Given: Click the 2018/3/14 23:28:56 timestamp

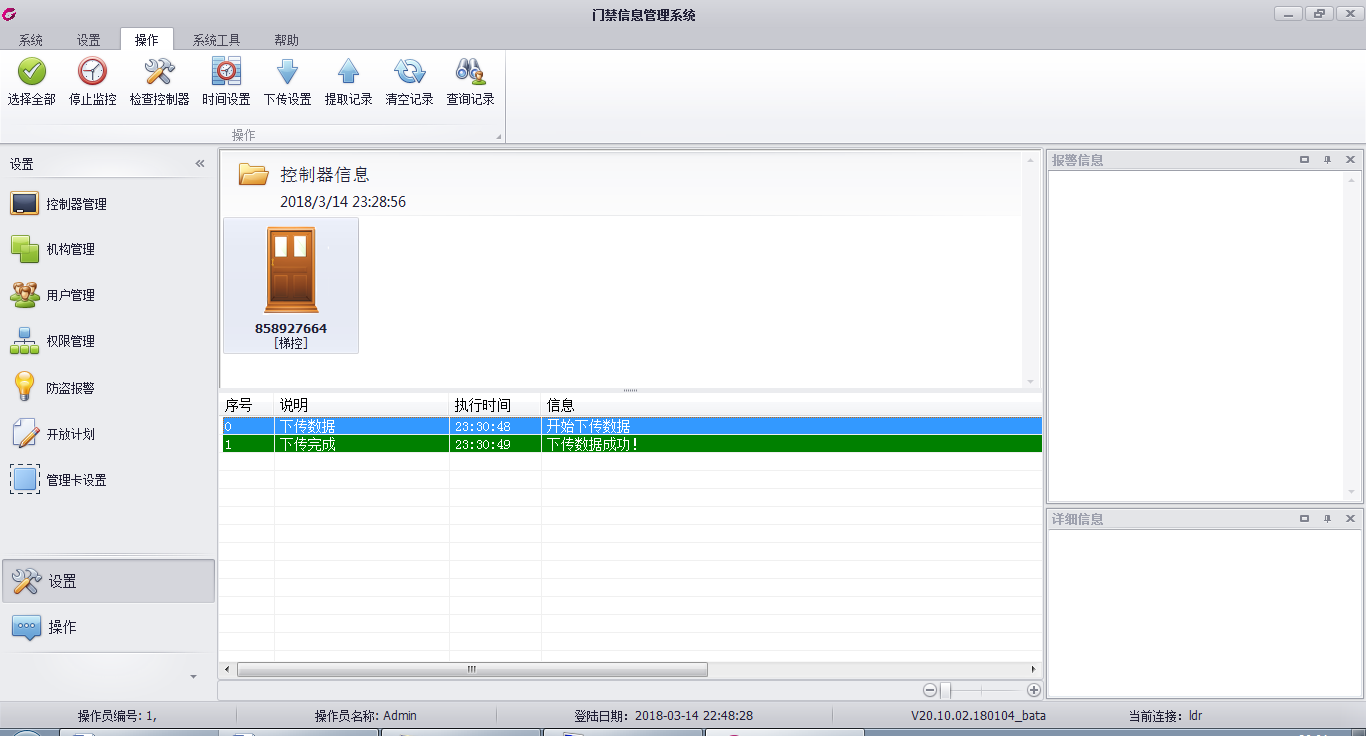Looking at the screenshot, I should click(343, 202).
